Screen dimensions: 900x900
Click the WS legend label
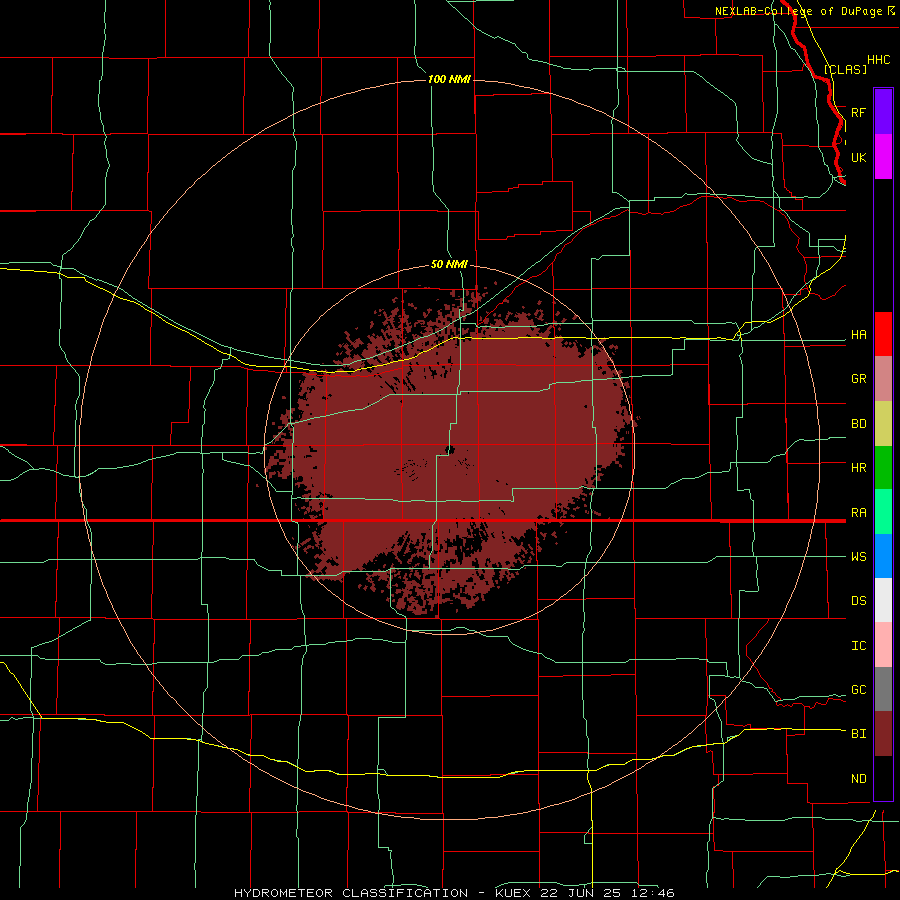pos(858,556)
